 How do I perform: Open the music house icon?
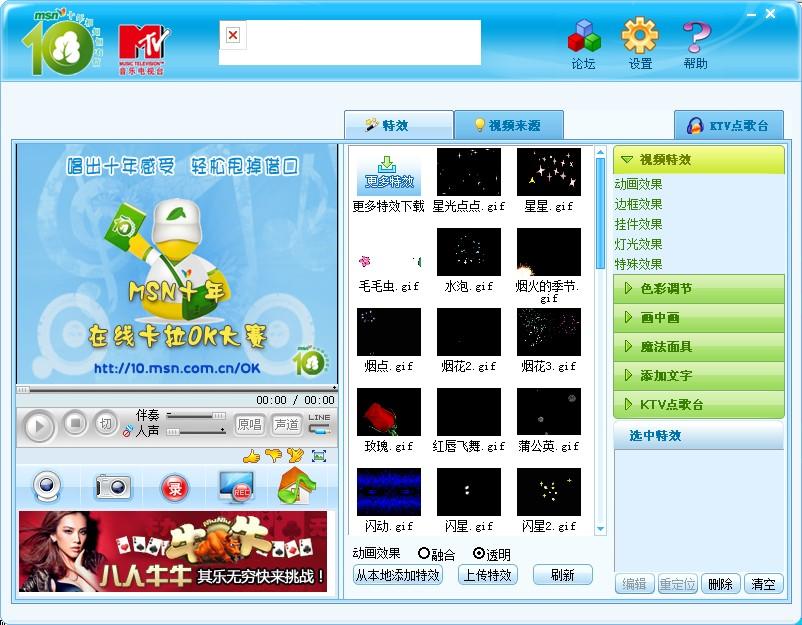point(297,486)
